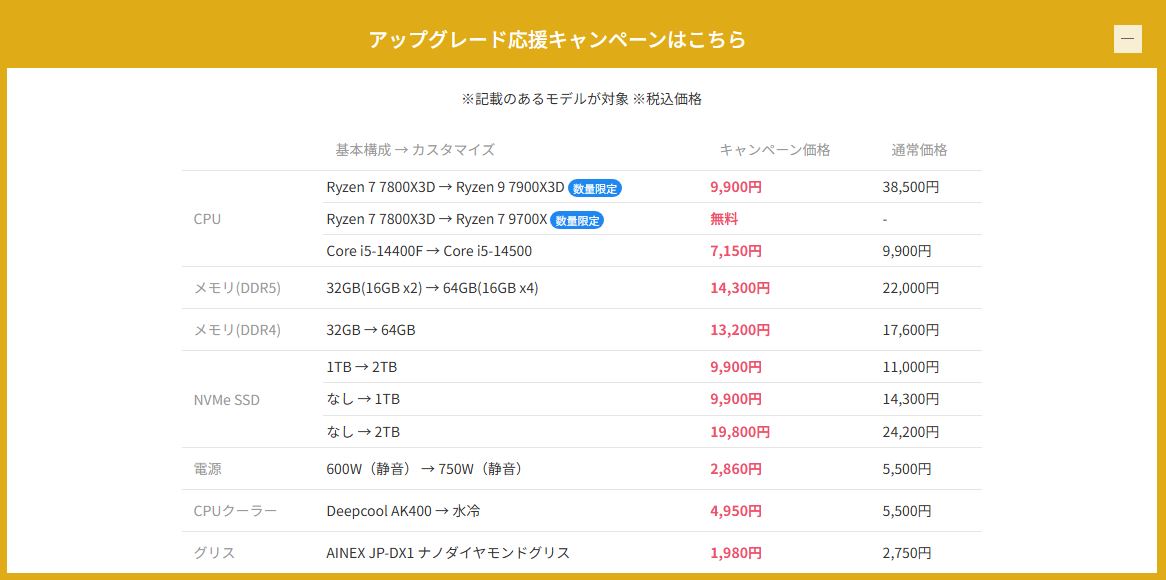
Task: Click the 数量限定 badge beside Ryzen 7 9700X
Action: click(x=578, y=219)
